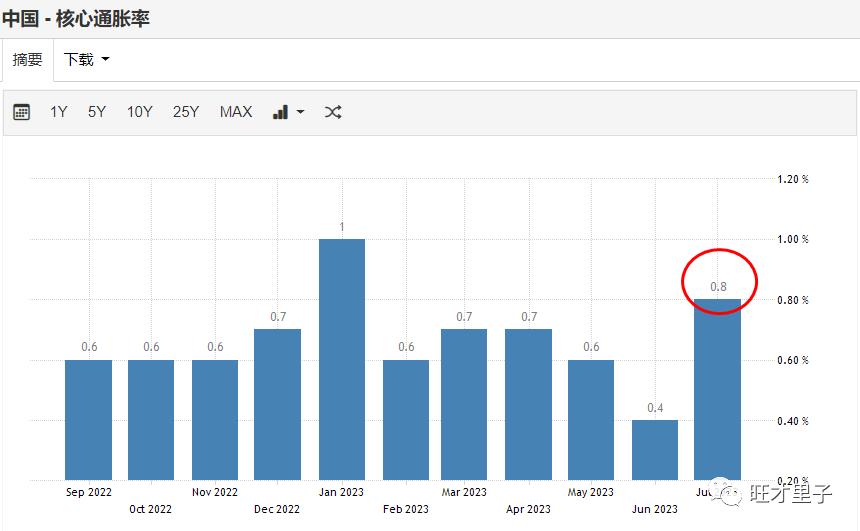The height and width of the screenshot is (531, 860).
Task: Click the Dec 2022 bar
Action: tap(278, 405)
